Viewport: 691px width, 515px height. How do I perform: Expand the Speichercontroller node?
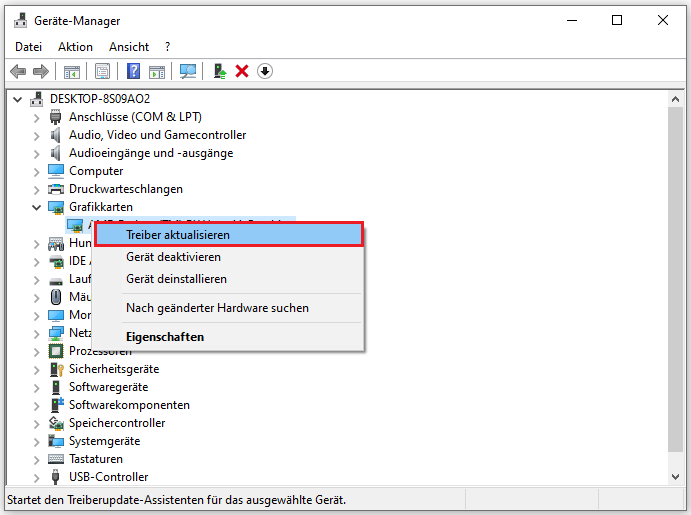click(37, 424)
